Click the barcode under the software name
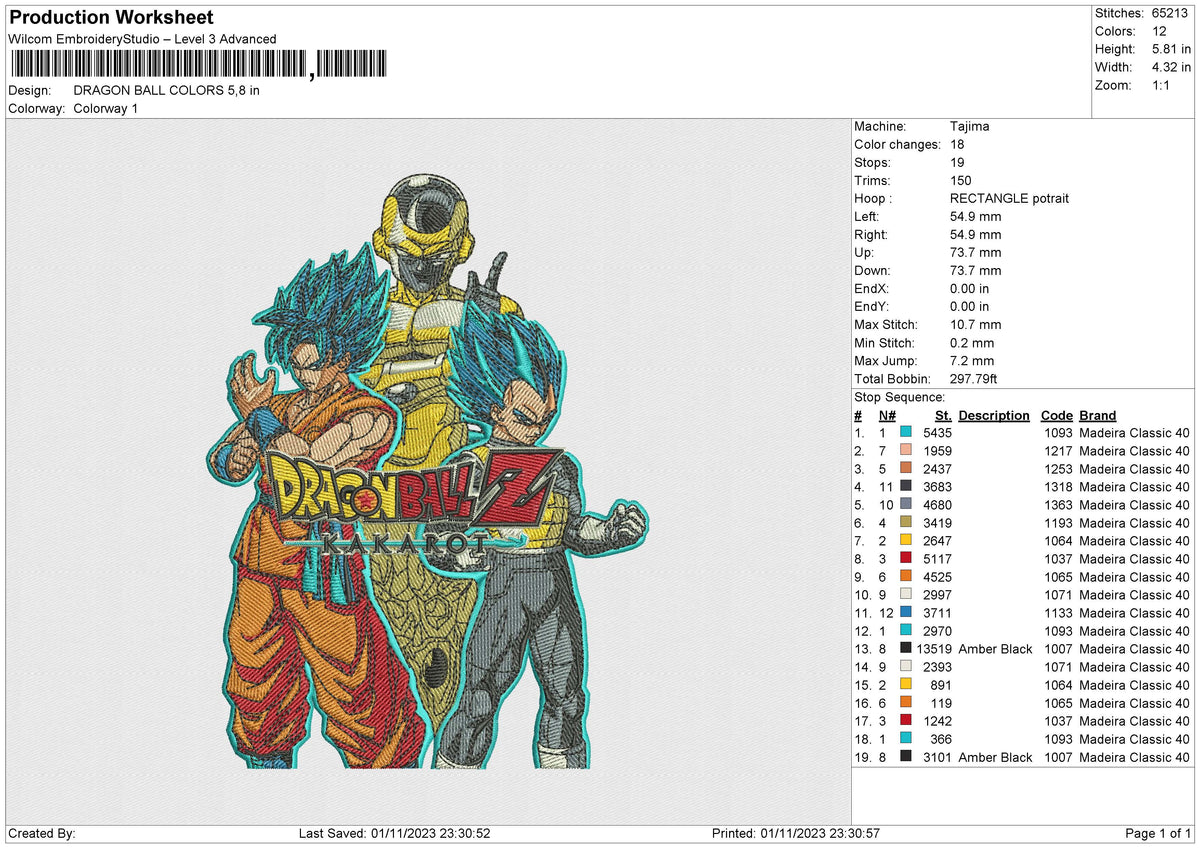The height and width of the screenshot is (848, 1200). (x=200, y=66)
